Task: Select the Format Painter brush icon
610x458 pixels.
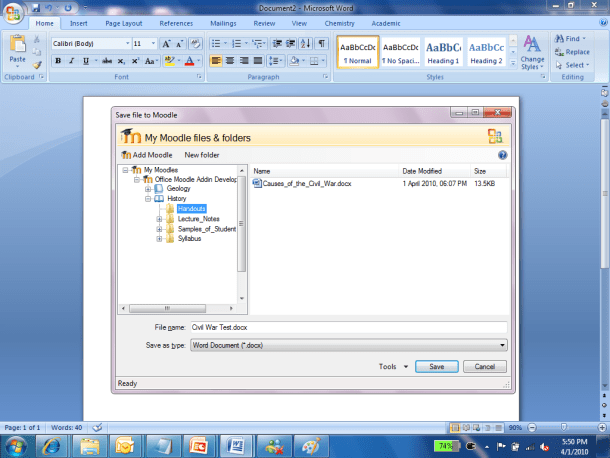Action: point(37,65)
